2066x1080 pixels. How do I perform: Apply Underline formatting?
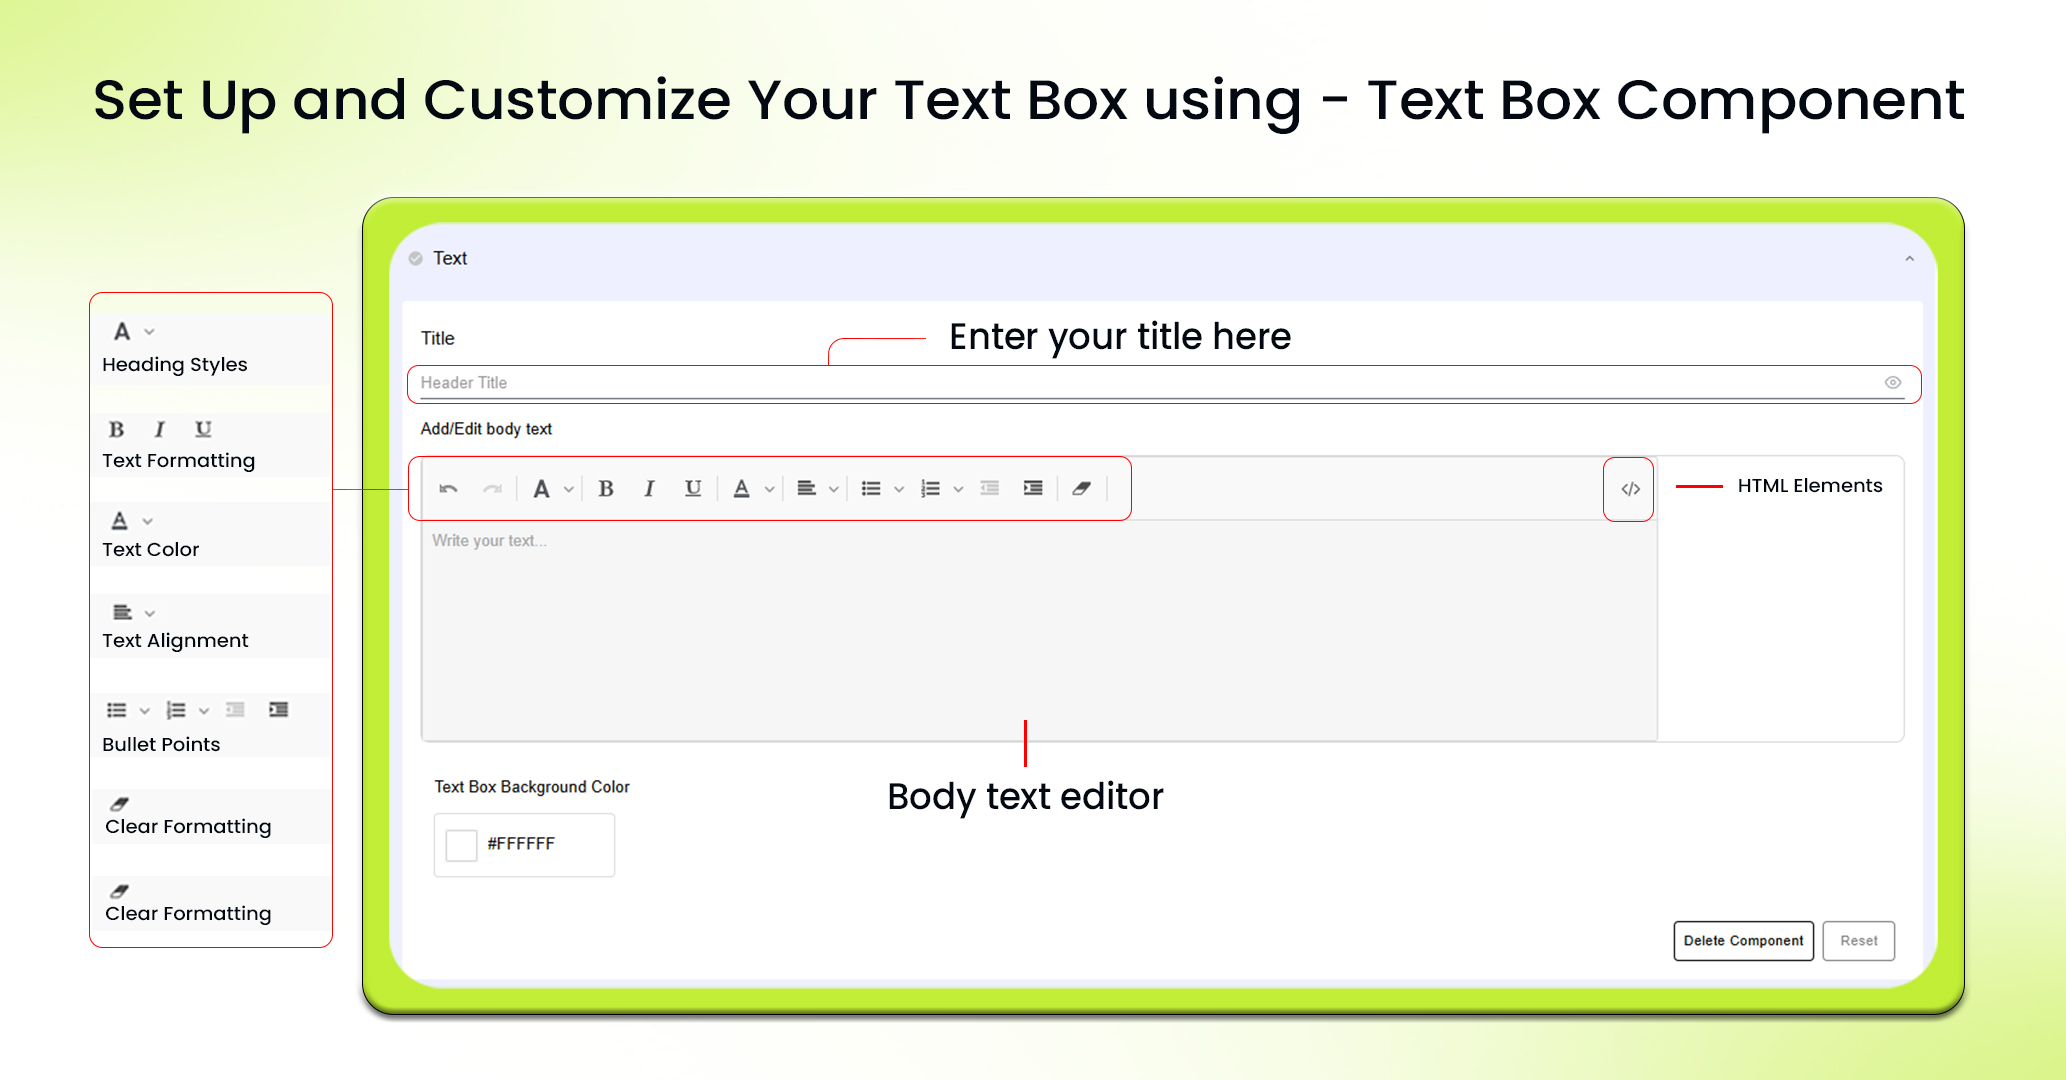click(693, 488)
